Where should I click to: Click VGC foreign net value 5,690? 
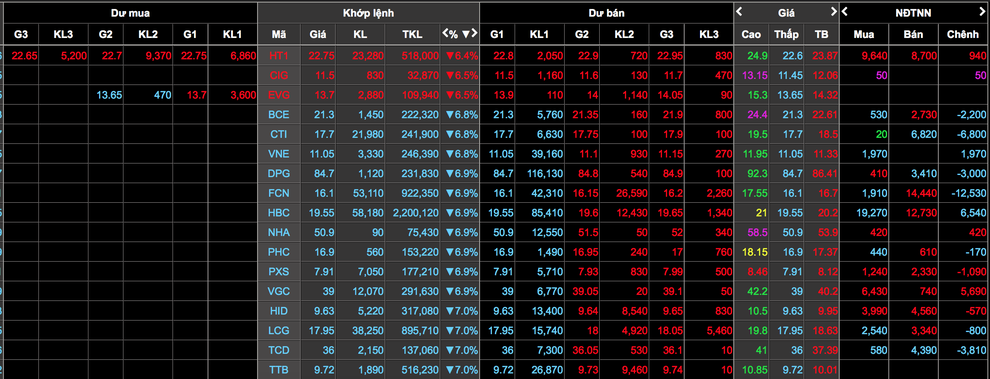(973, 291)
